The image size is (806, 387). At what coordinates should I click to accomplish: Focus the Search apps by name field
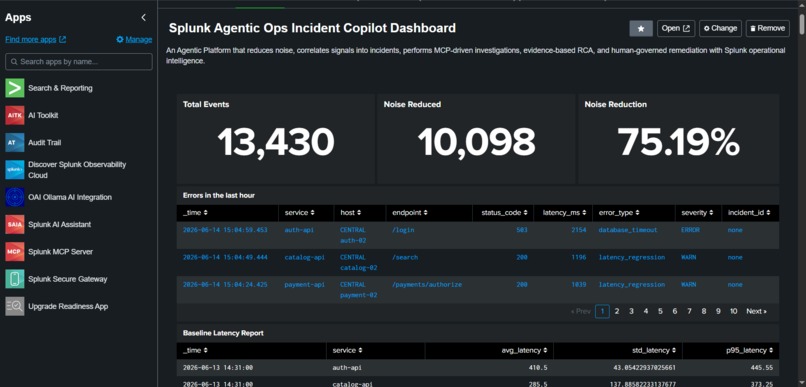point(79,62)
